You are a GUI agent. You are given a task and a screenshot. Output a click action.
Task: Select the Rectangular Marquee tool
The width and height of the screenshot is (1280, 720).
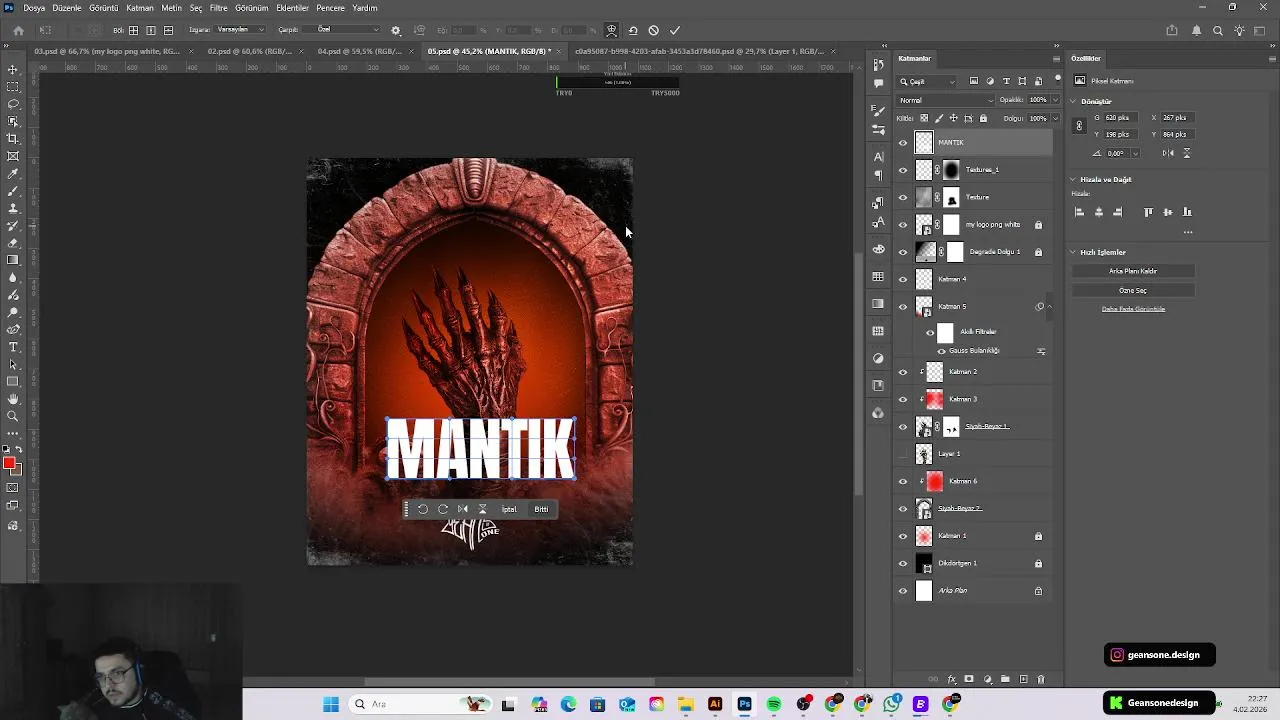coord(13,87)
